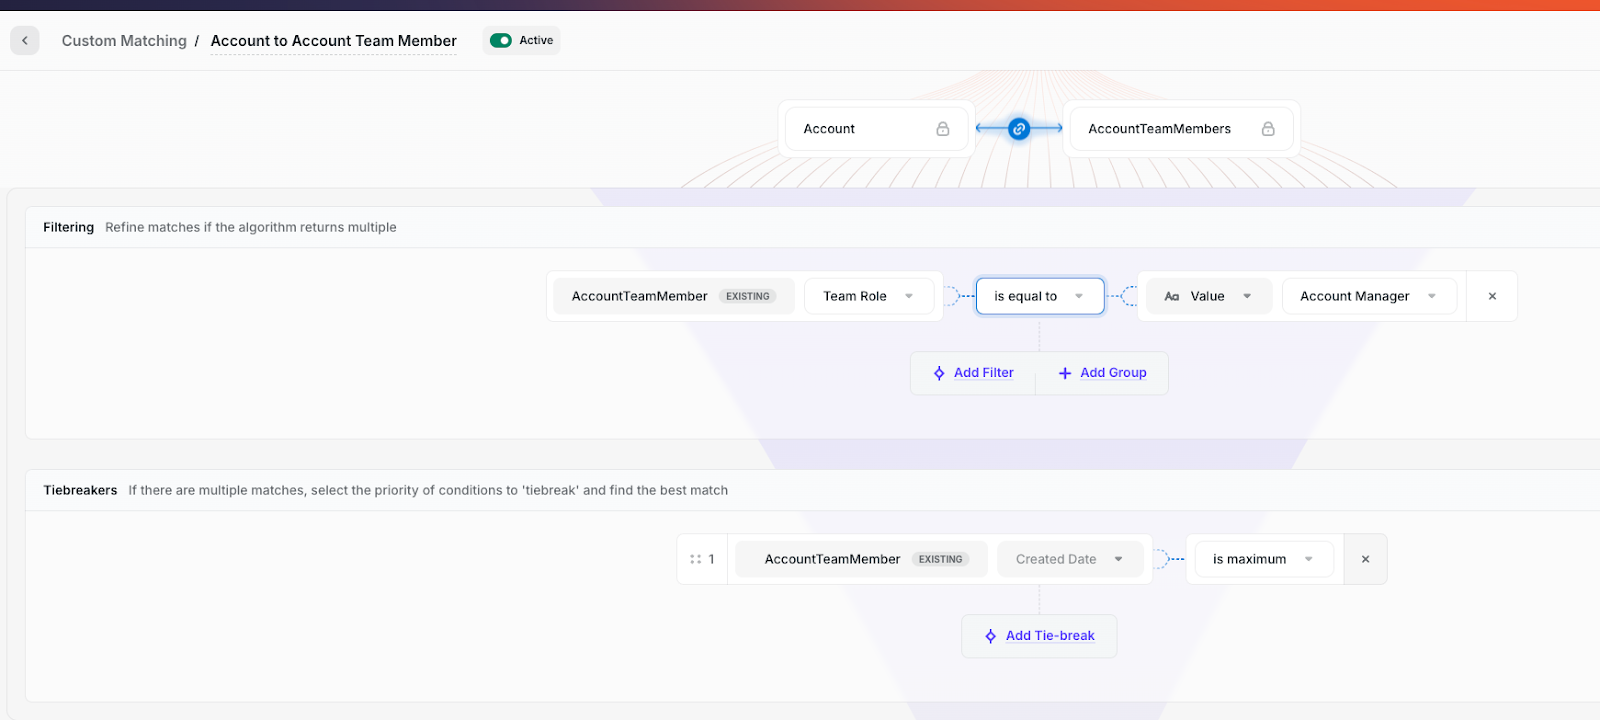Click Add Filter
1600x720 pixels.
pyautogui.click(x=973, y=373)
